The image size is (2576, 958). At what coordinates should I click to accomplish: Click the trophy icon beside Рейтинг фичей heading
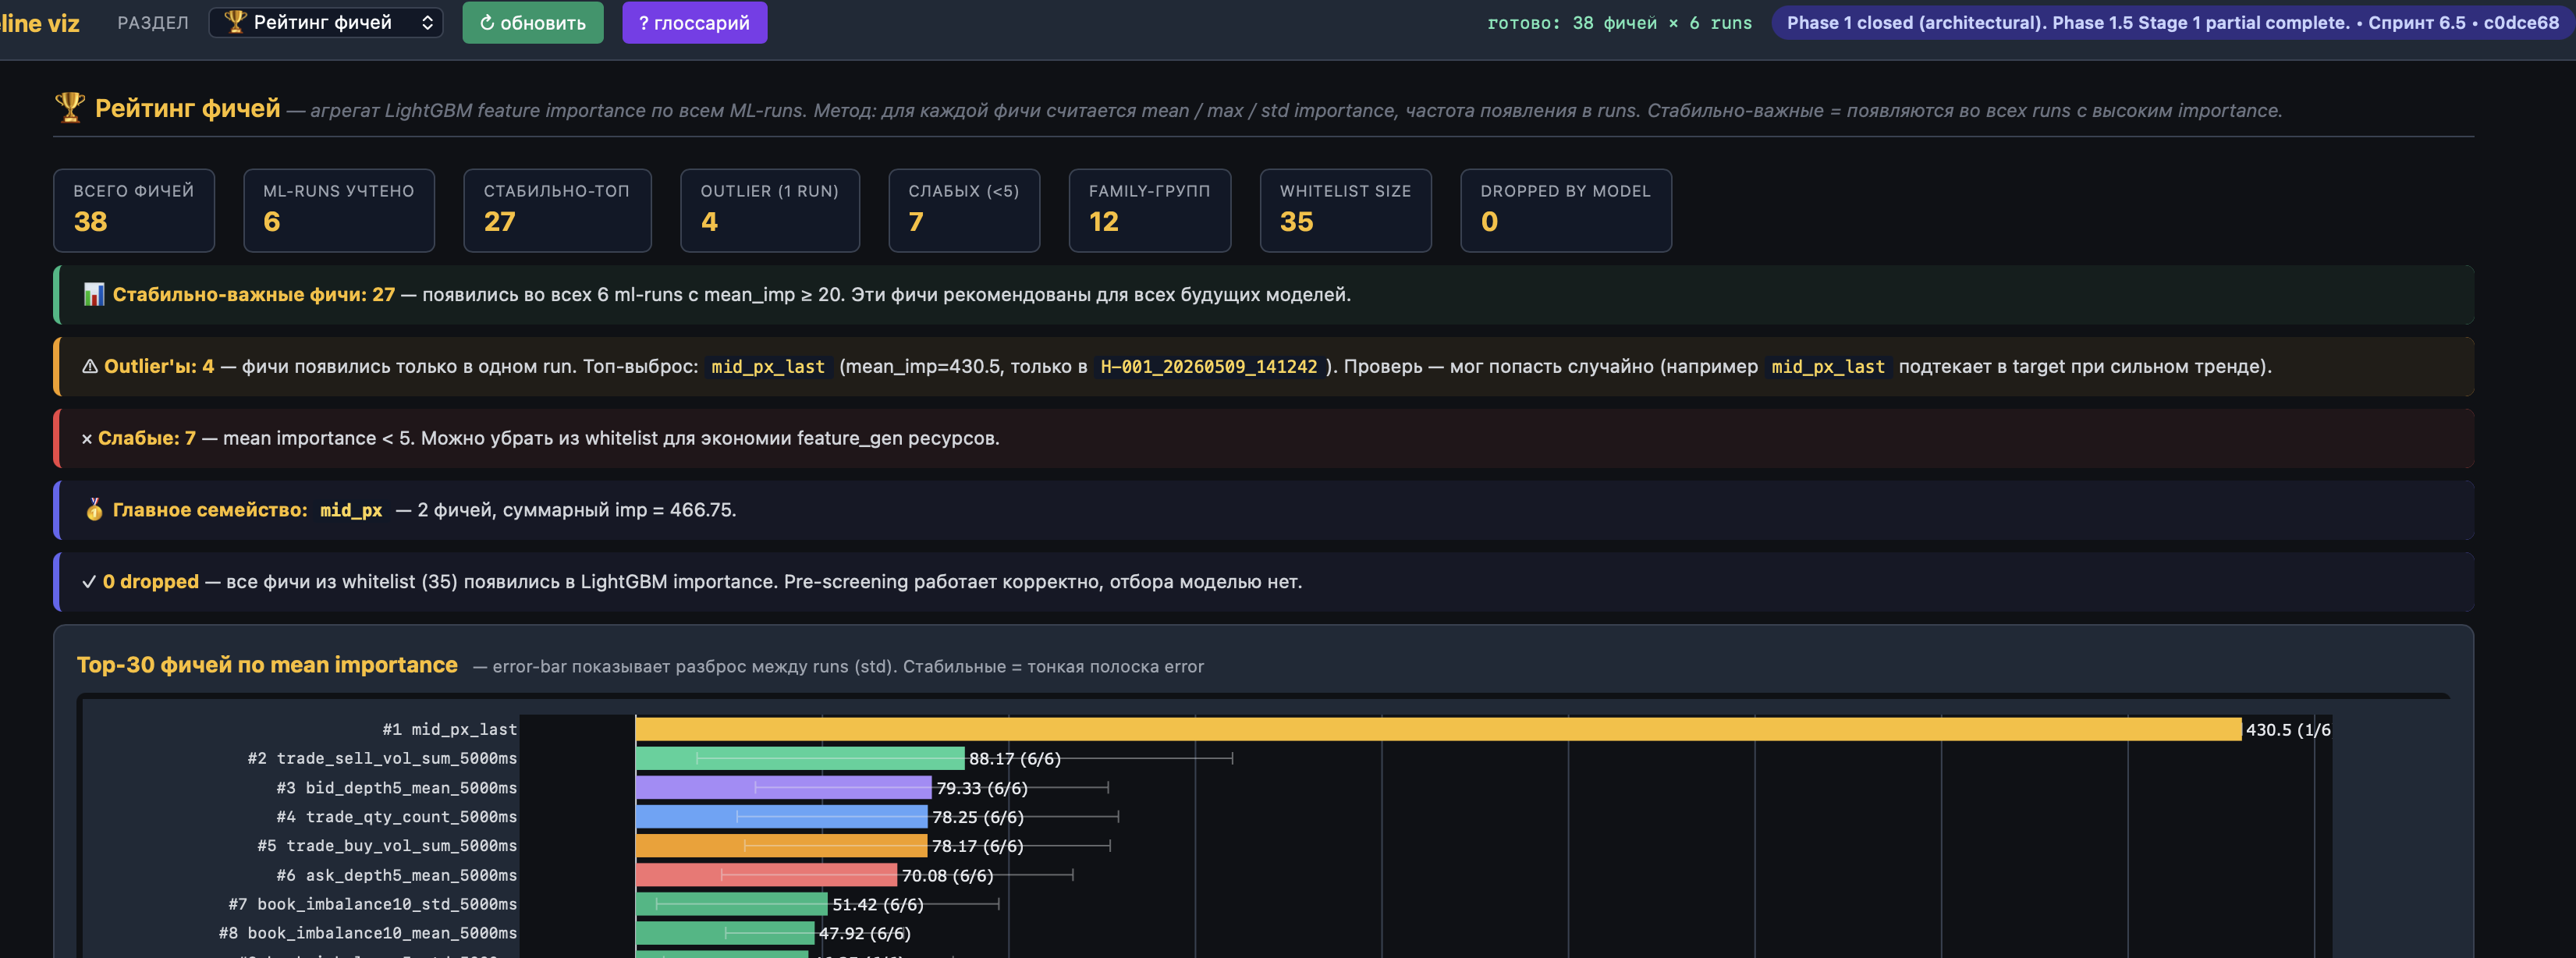click(70, 108)
